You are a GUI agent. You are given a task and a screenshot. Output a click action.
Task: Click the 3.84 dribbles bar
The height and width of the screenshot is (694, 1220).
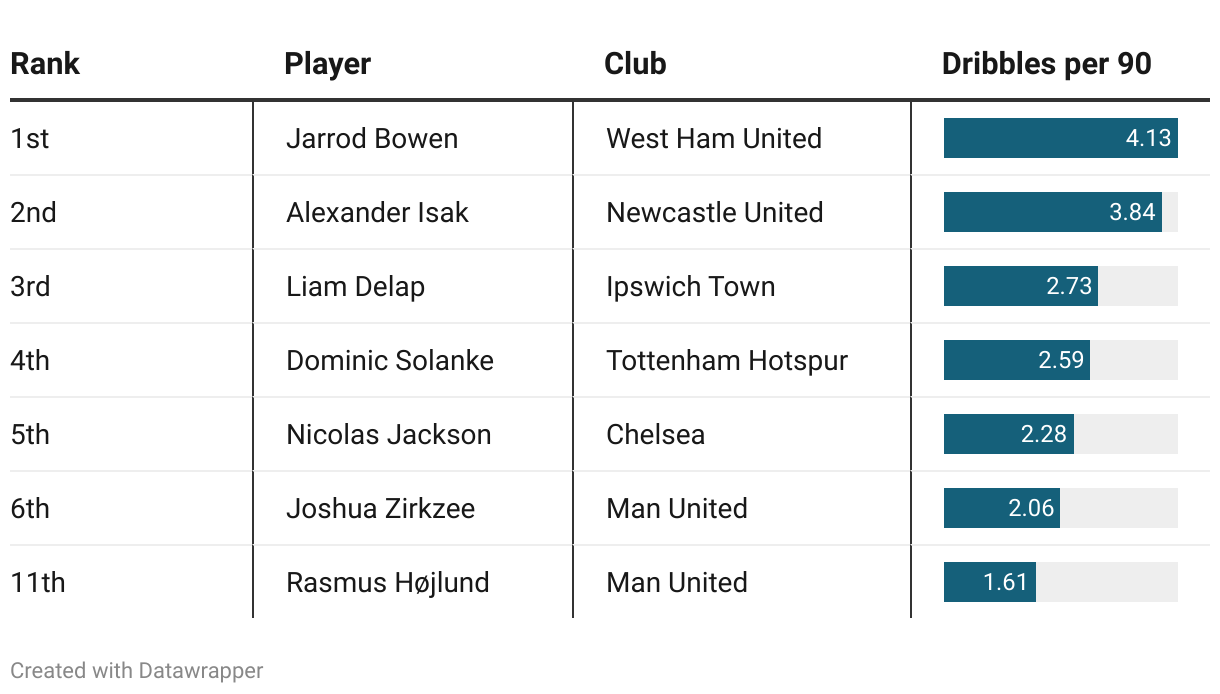(1053, 212)
